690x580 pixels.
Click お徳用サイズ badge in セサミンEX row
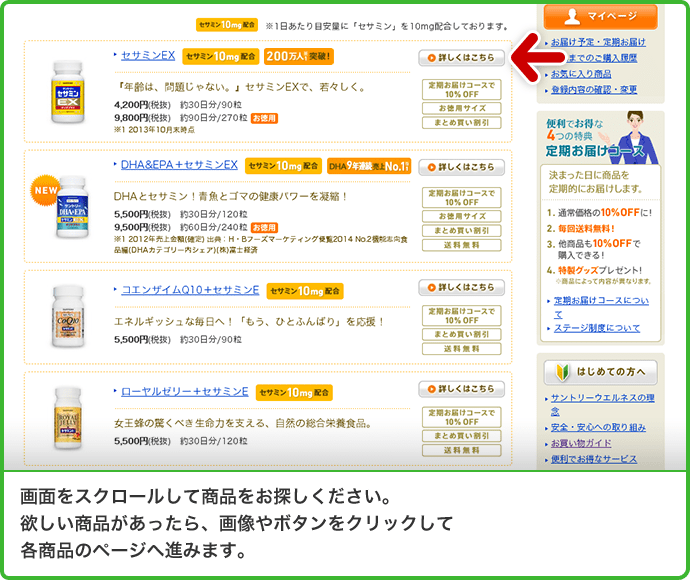tap(462, 108)
